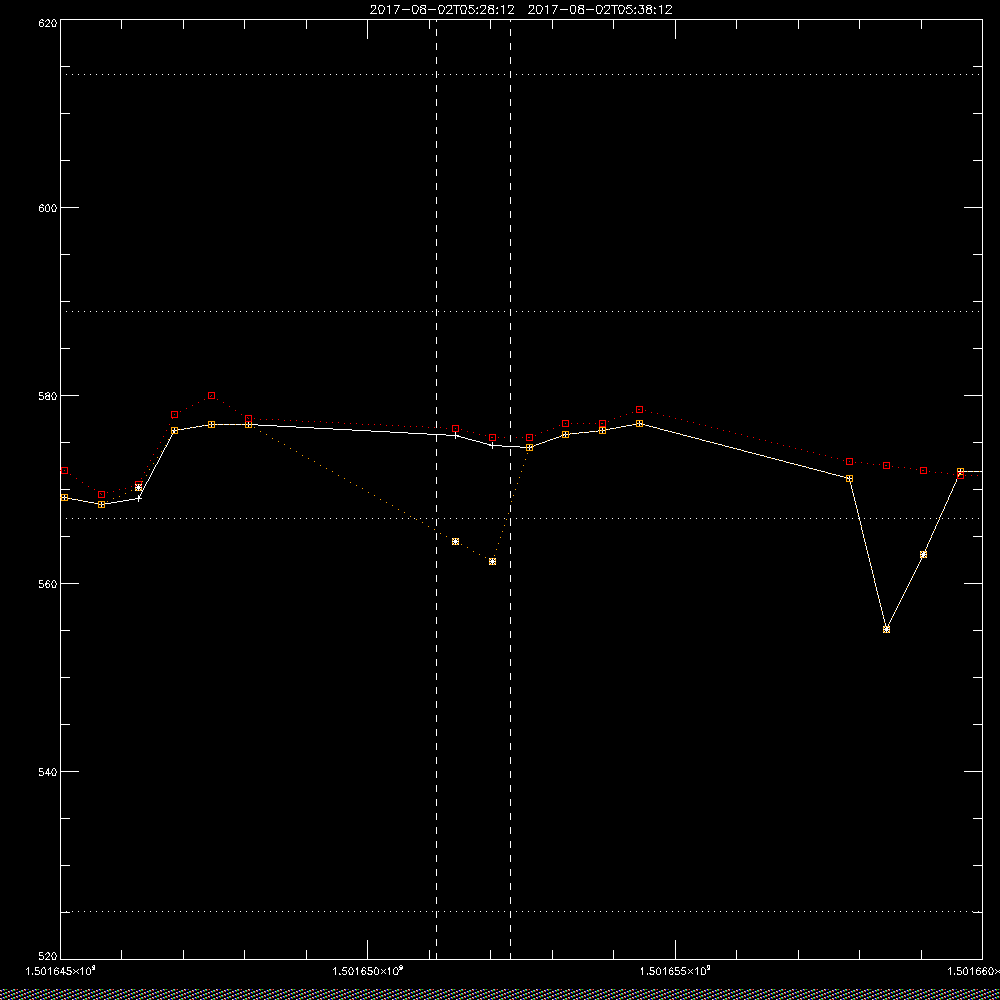Click the 1.501650×10⁹ x-axis label

tap(368, 971)
